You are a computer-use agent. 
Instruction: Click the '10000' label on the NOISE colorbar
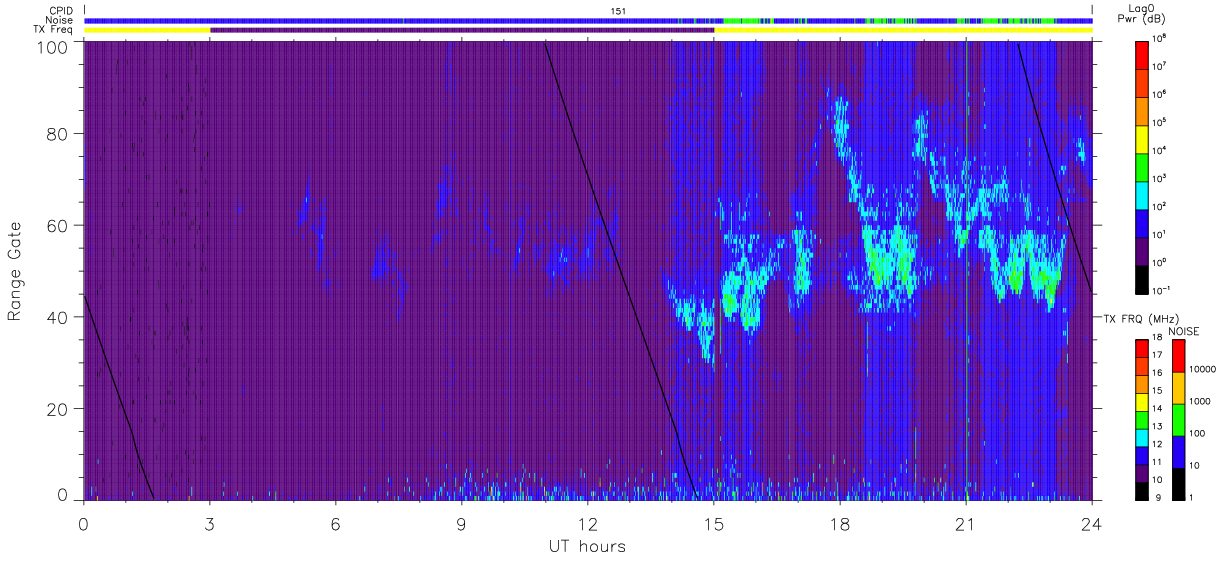(x=1203, y=369)
